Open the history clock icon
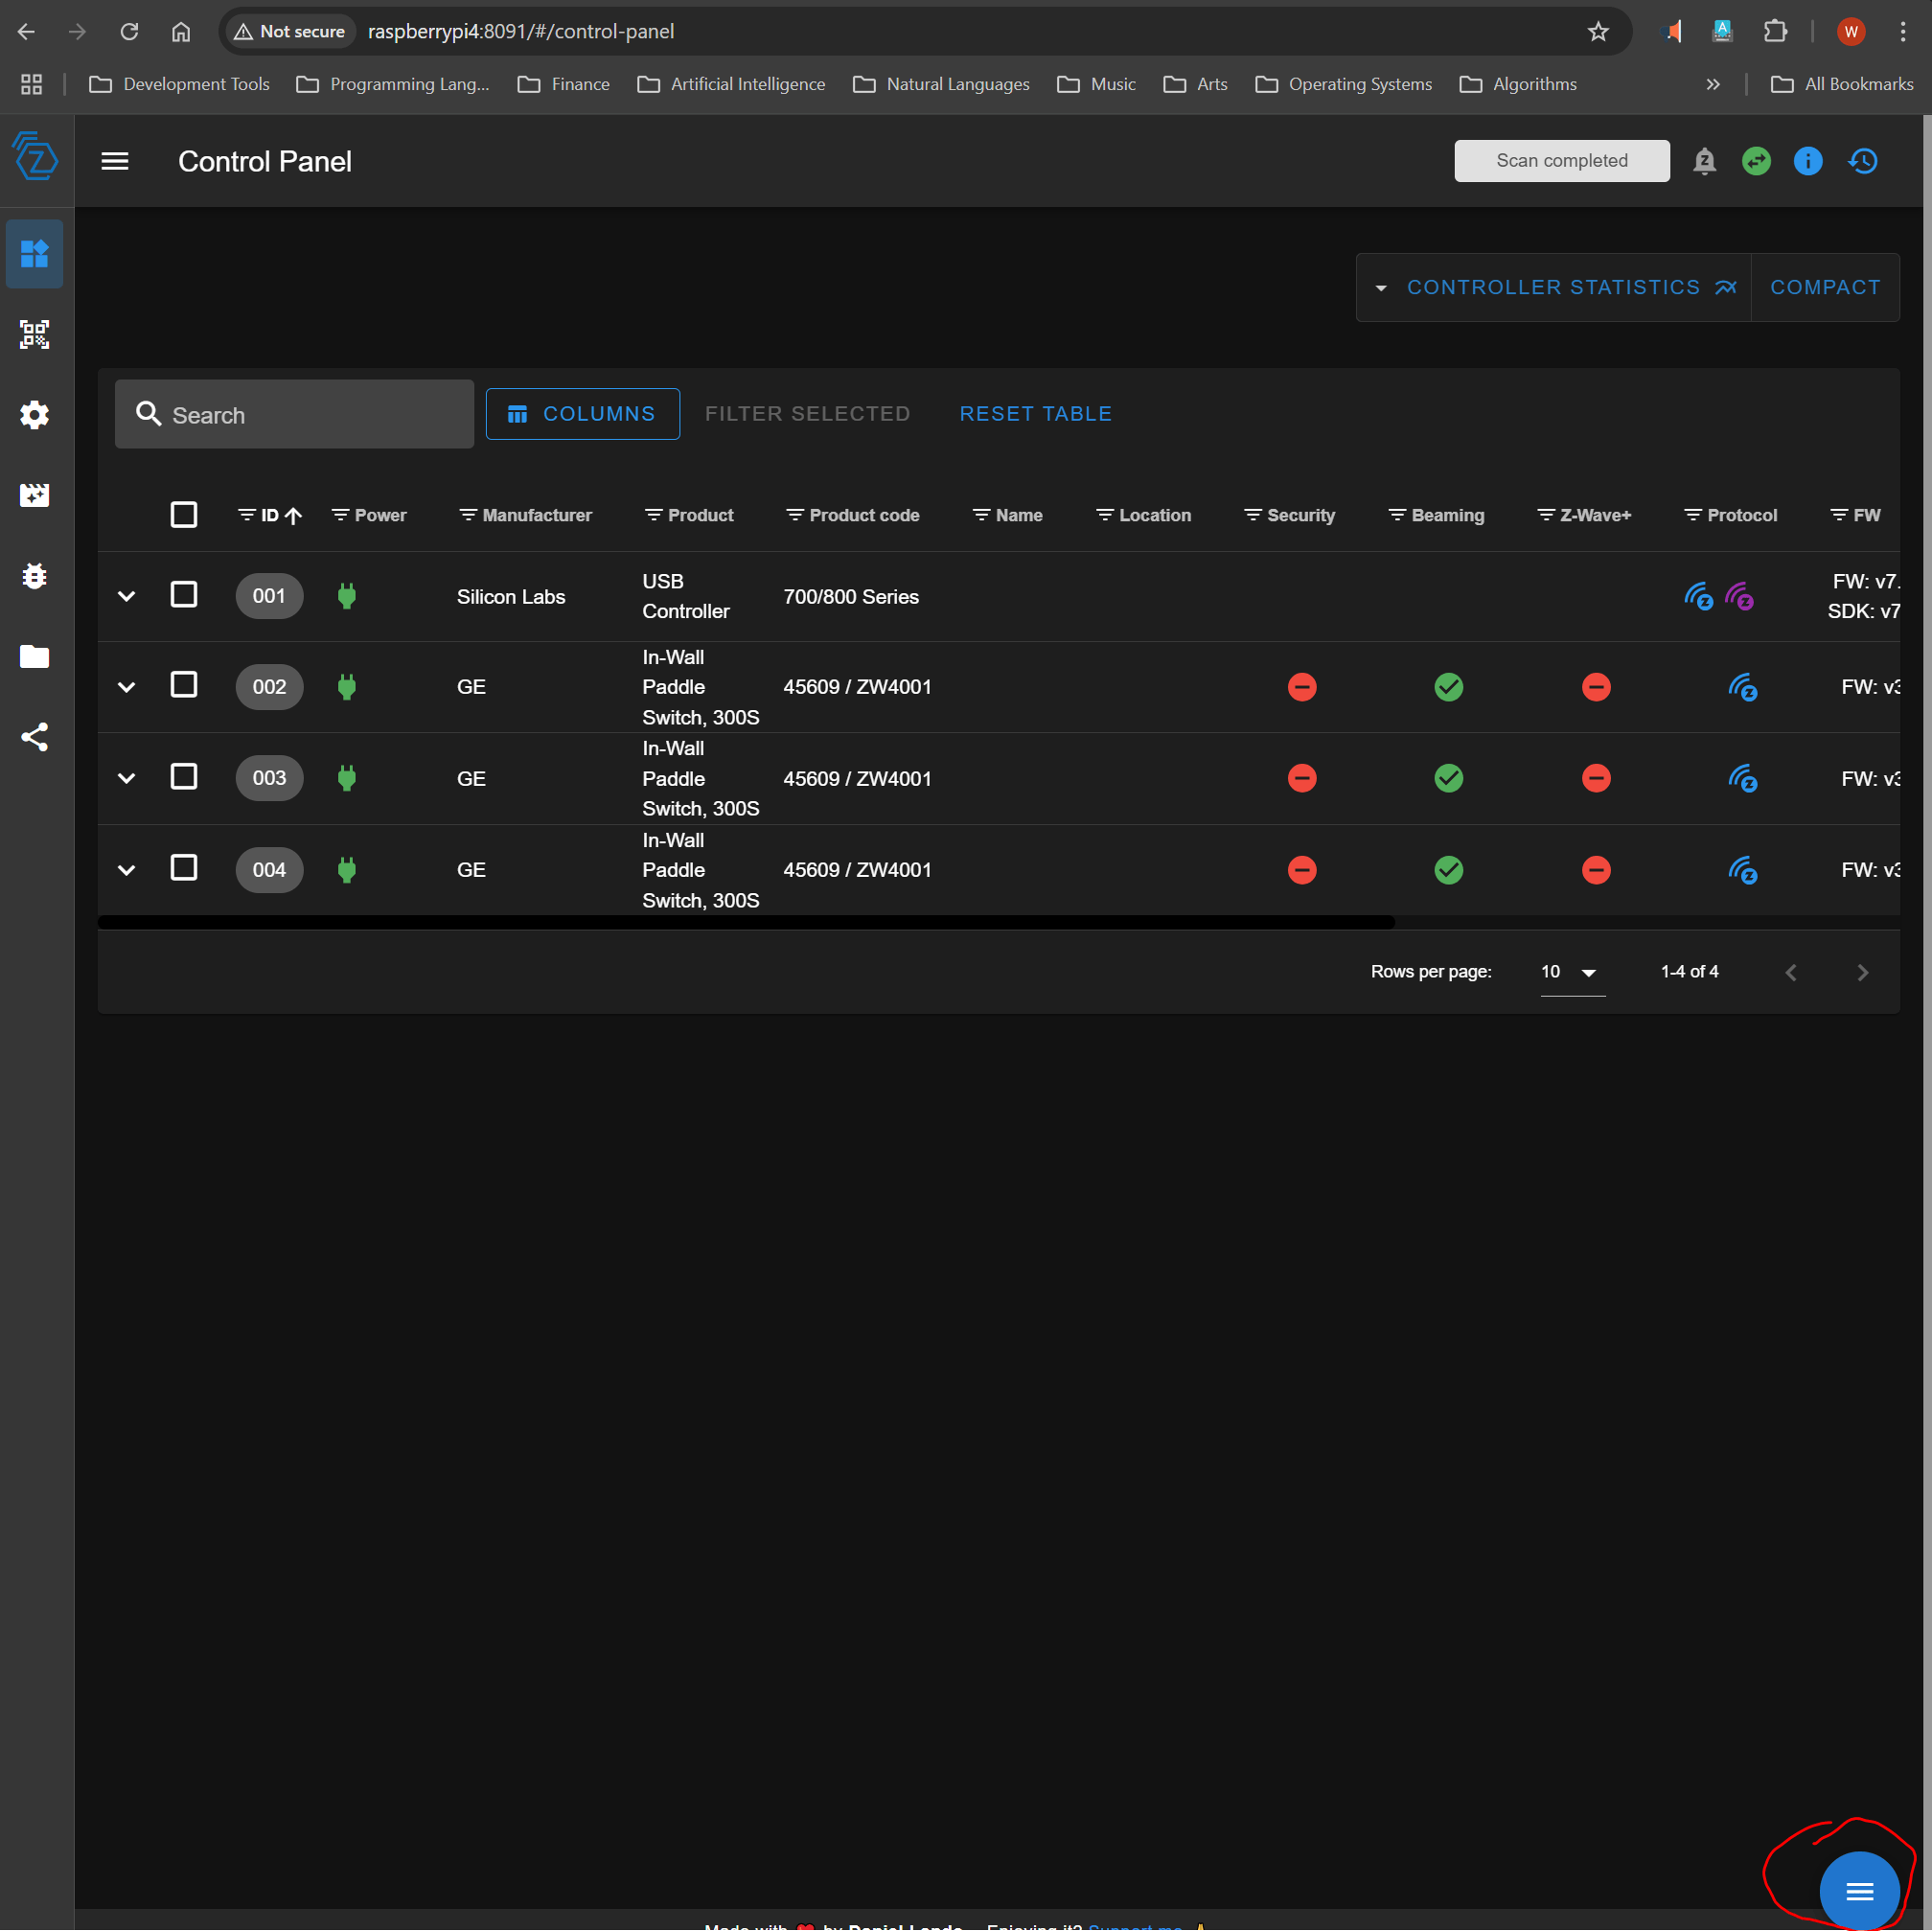Screen dimensions: 1932x1931 [1862, 161]
